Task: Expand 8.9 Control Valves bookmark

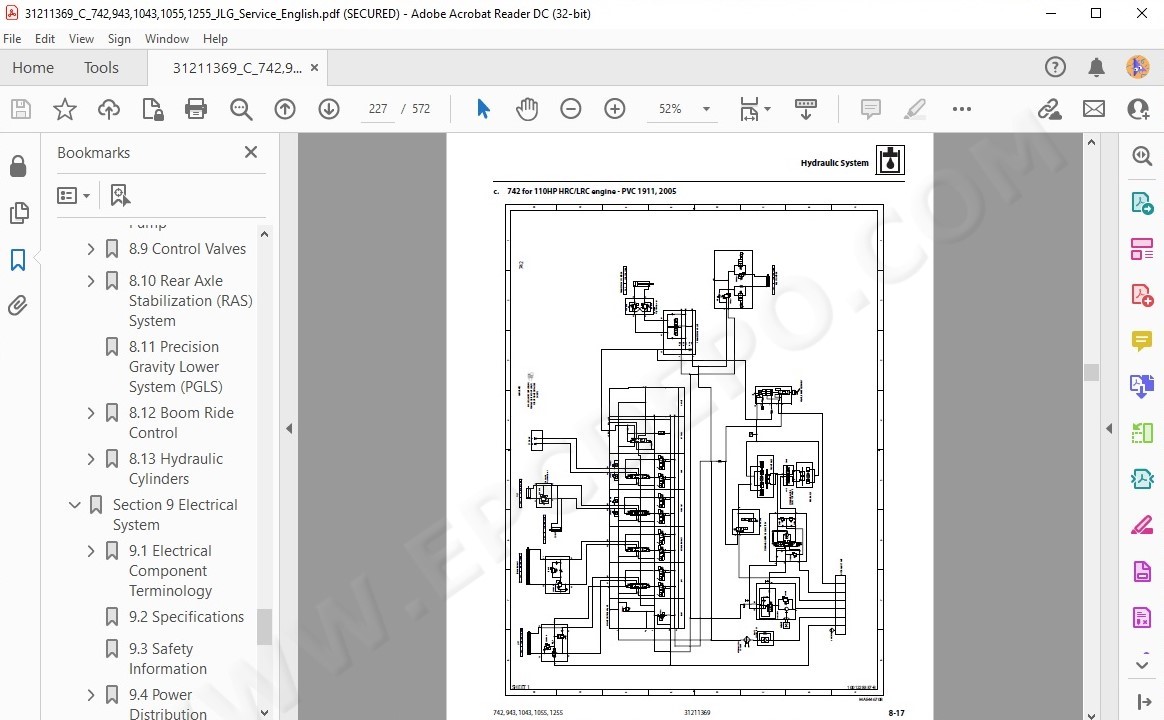Action: (x=91, y=249)
